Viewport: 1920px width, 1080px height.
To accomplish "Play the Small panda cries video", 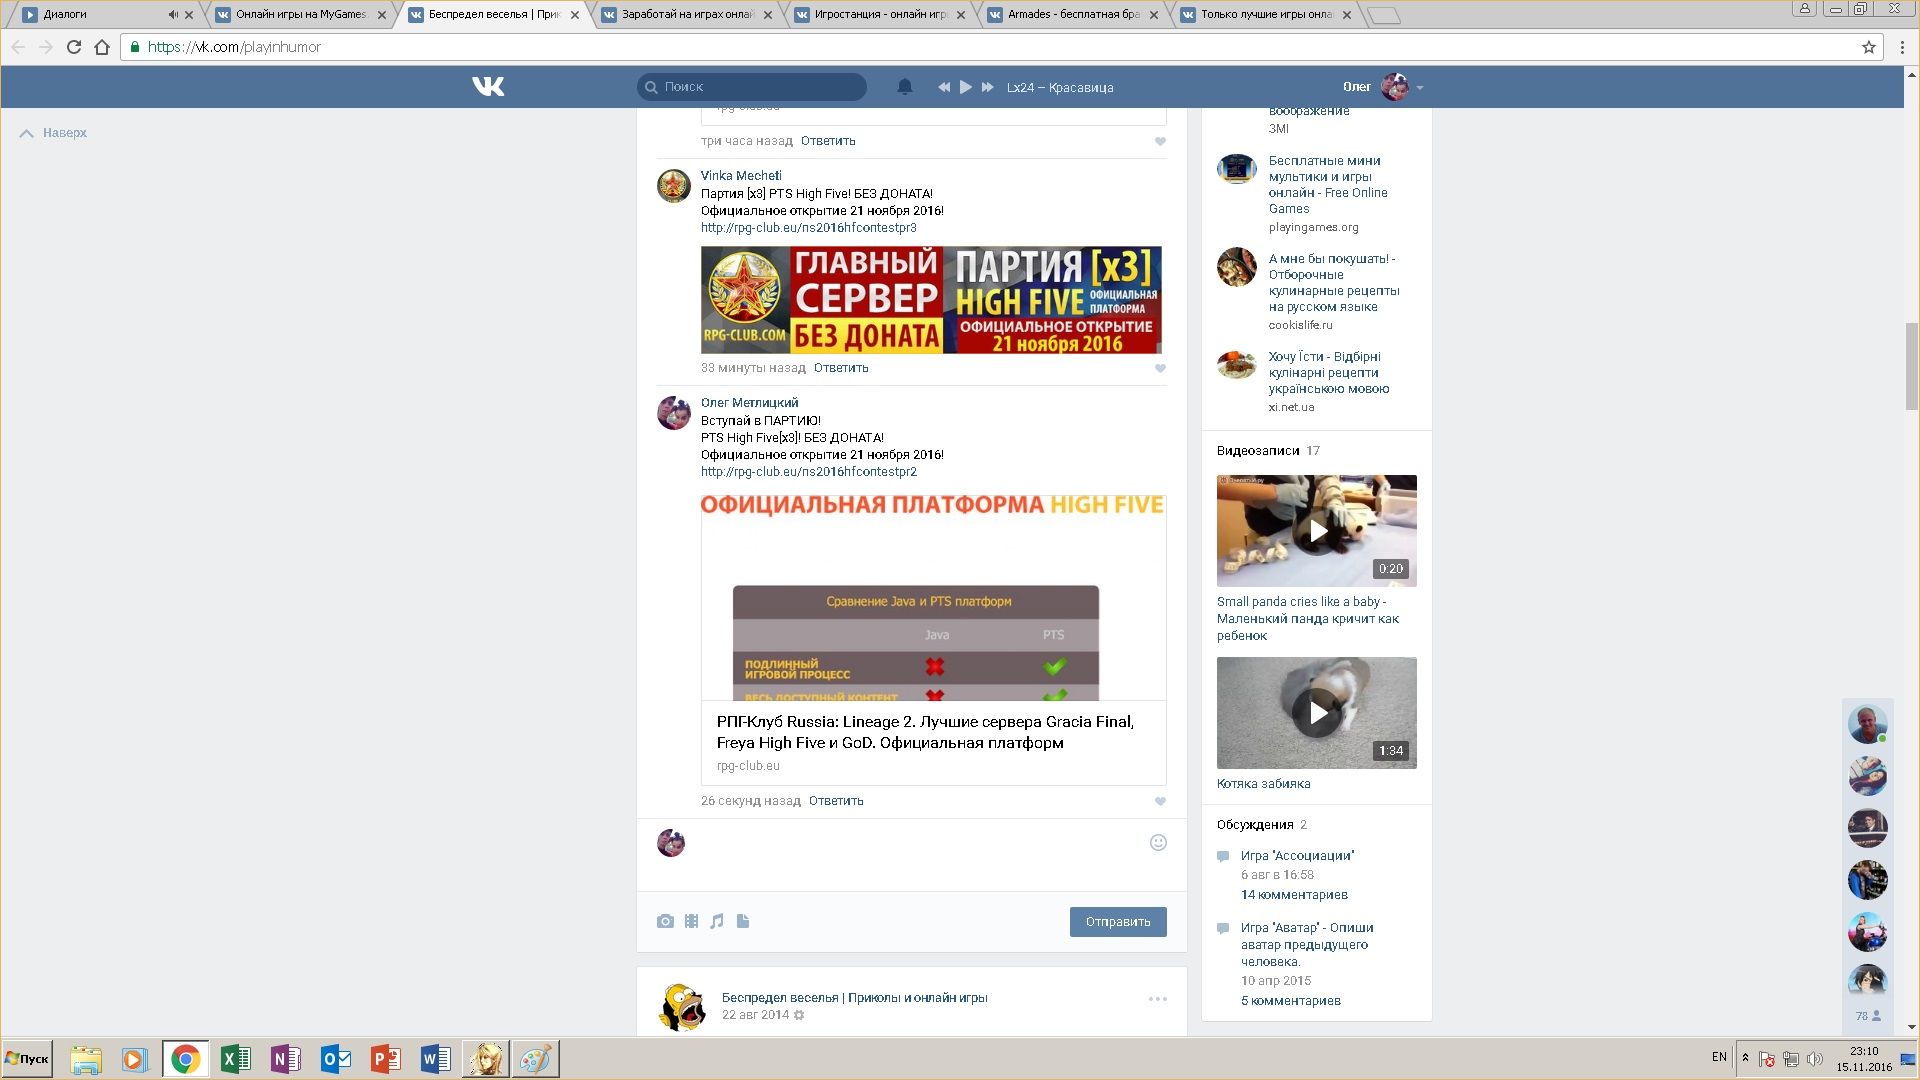I will [x=1317, y=531].
